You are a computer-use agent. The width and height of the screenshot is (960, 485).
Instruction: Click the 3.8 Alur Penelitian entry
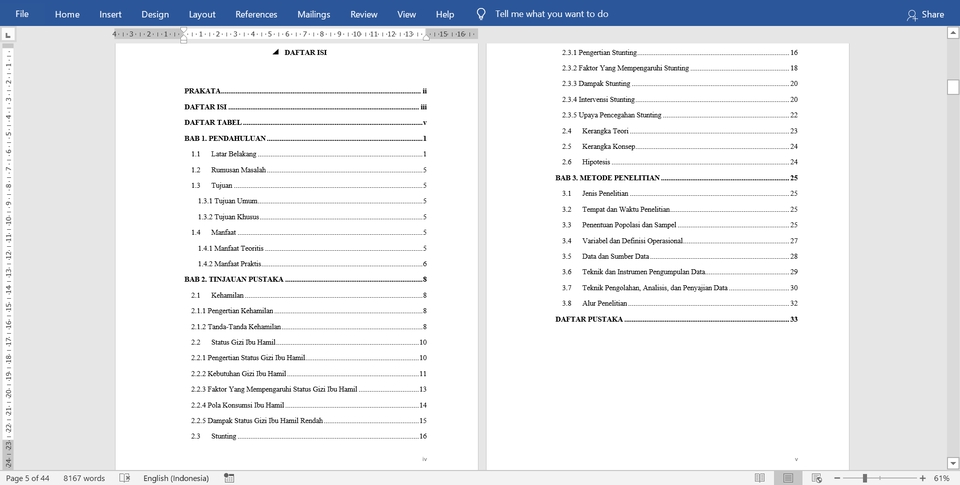680,303
